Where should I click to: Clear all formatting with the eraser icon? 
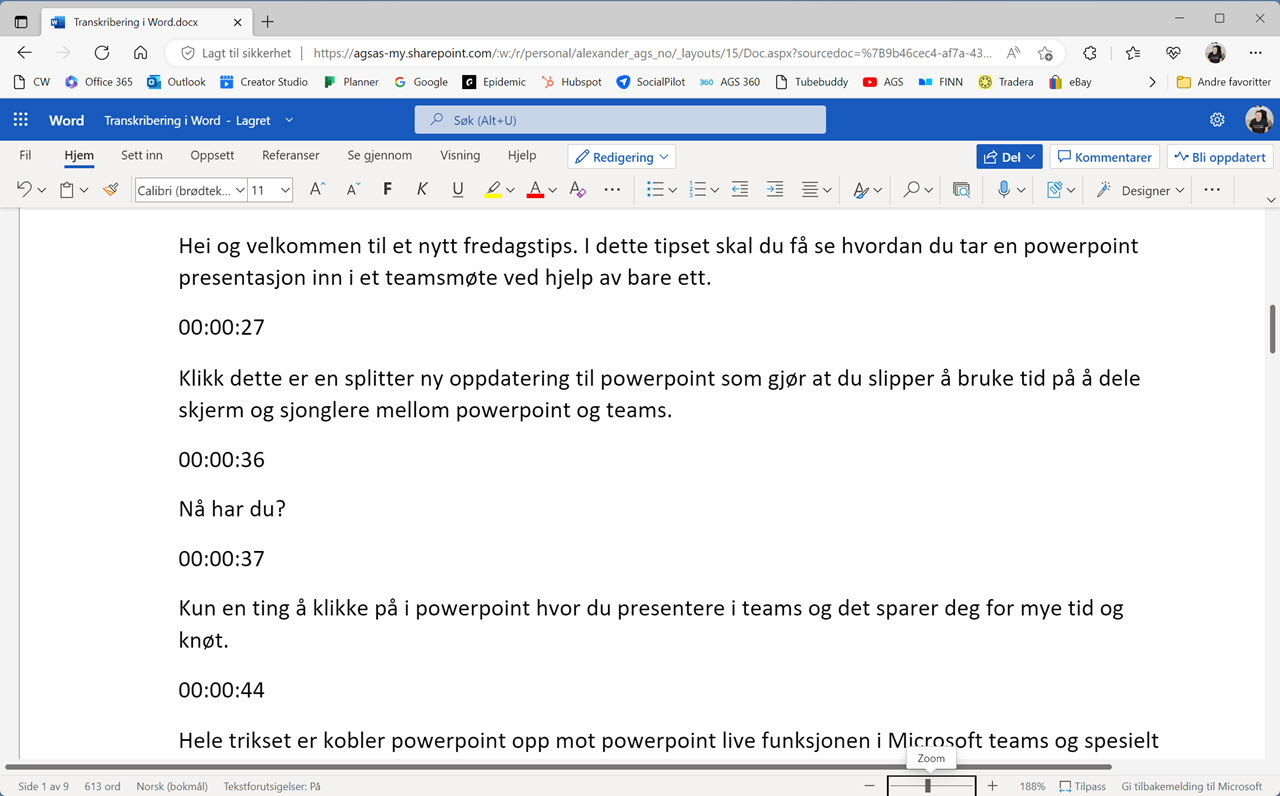point(577,189)
